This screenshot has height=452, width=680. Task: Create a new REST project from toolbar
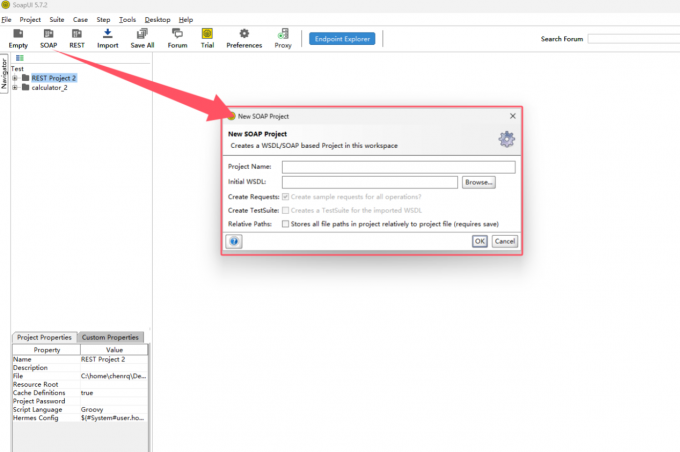[77, 38]
